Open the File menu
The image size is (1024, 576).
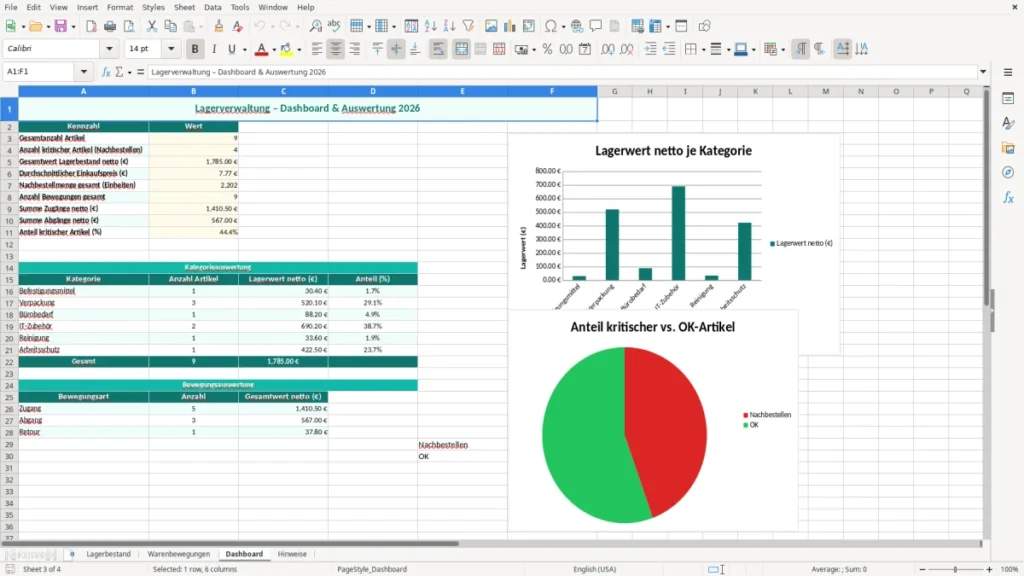pyautogui.click(x=11, y=7)
